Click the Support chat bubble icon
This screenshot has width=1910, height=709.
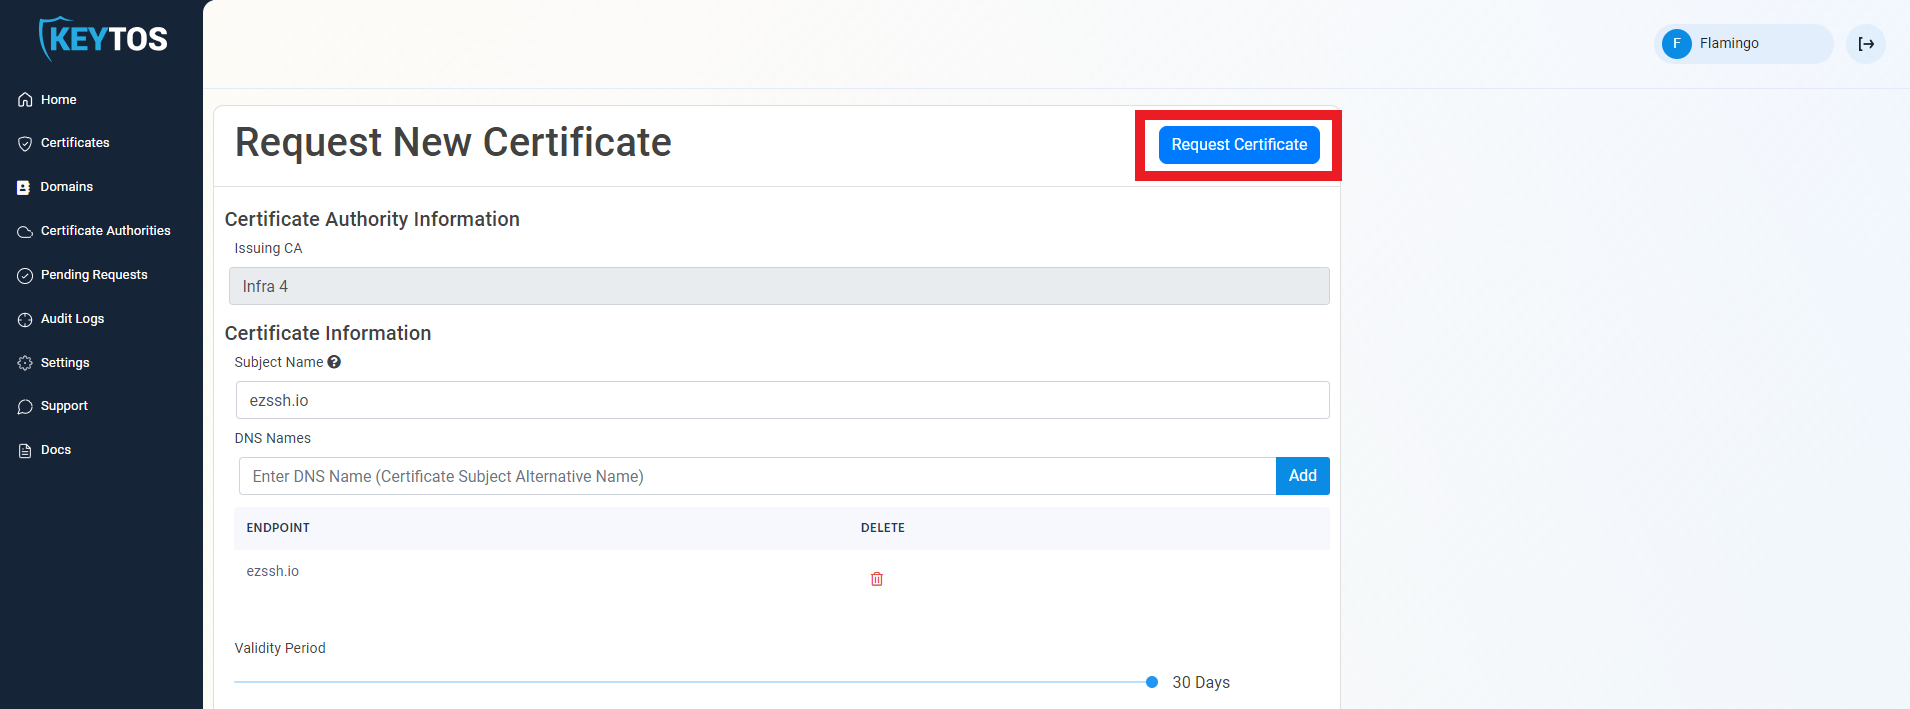pyautogui.click(x=25, y=406)
